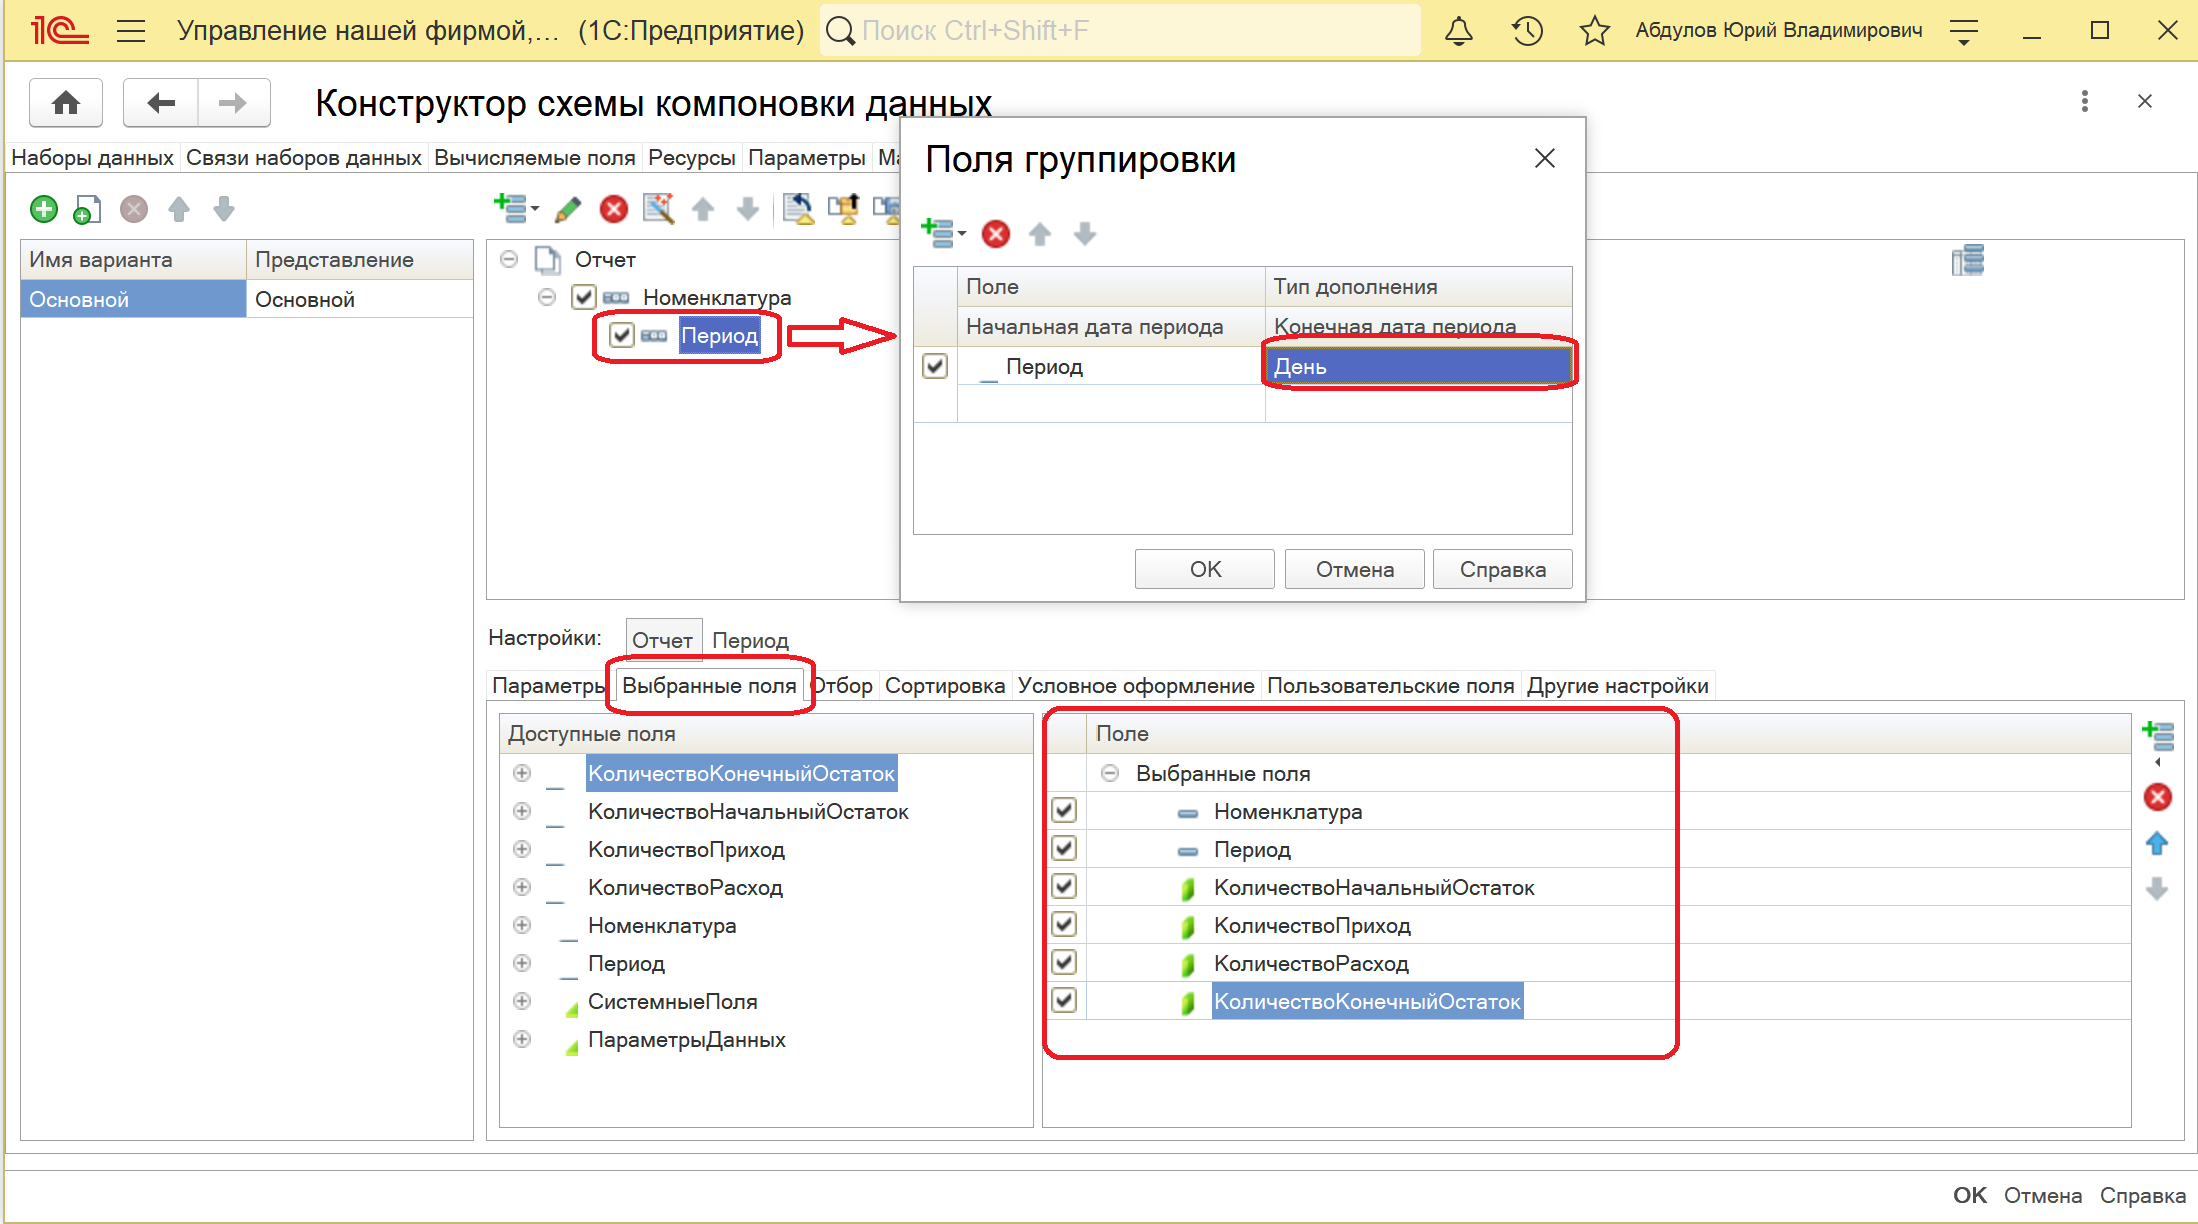Click the green pencil edit icon

[x=567, y=209]
